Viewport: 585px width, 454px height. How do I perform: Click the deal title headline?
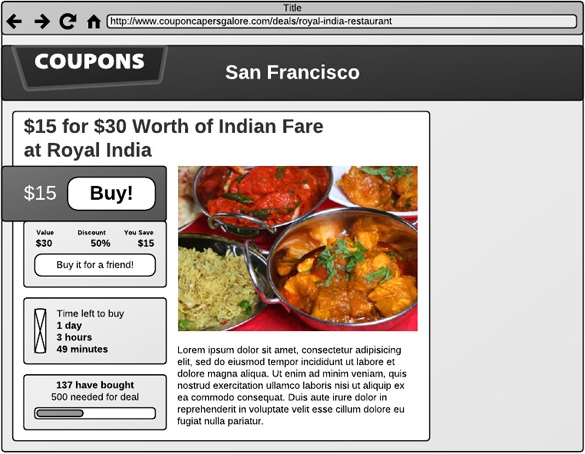173,138
